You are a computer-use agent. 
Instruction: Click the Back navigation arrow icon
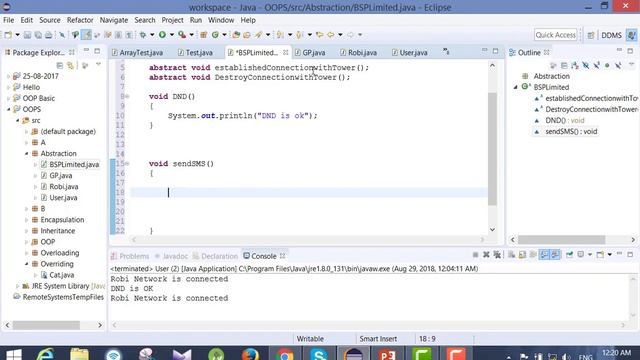point(331,35)
